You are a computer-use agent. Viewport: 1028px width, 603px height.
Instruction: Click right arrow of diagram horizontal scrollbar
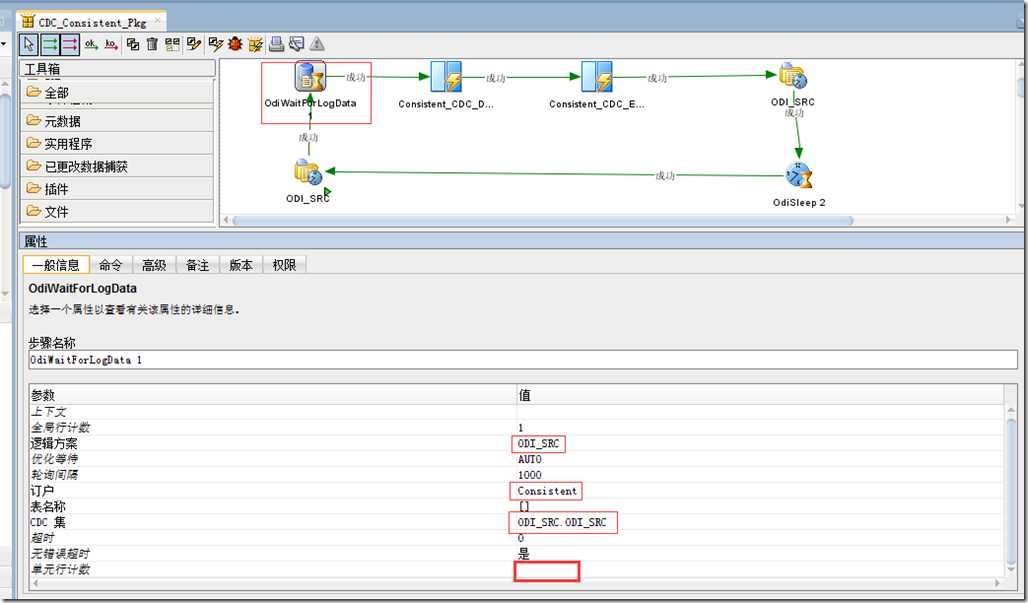1008,220
